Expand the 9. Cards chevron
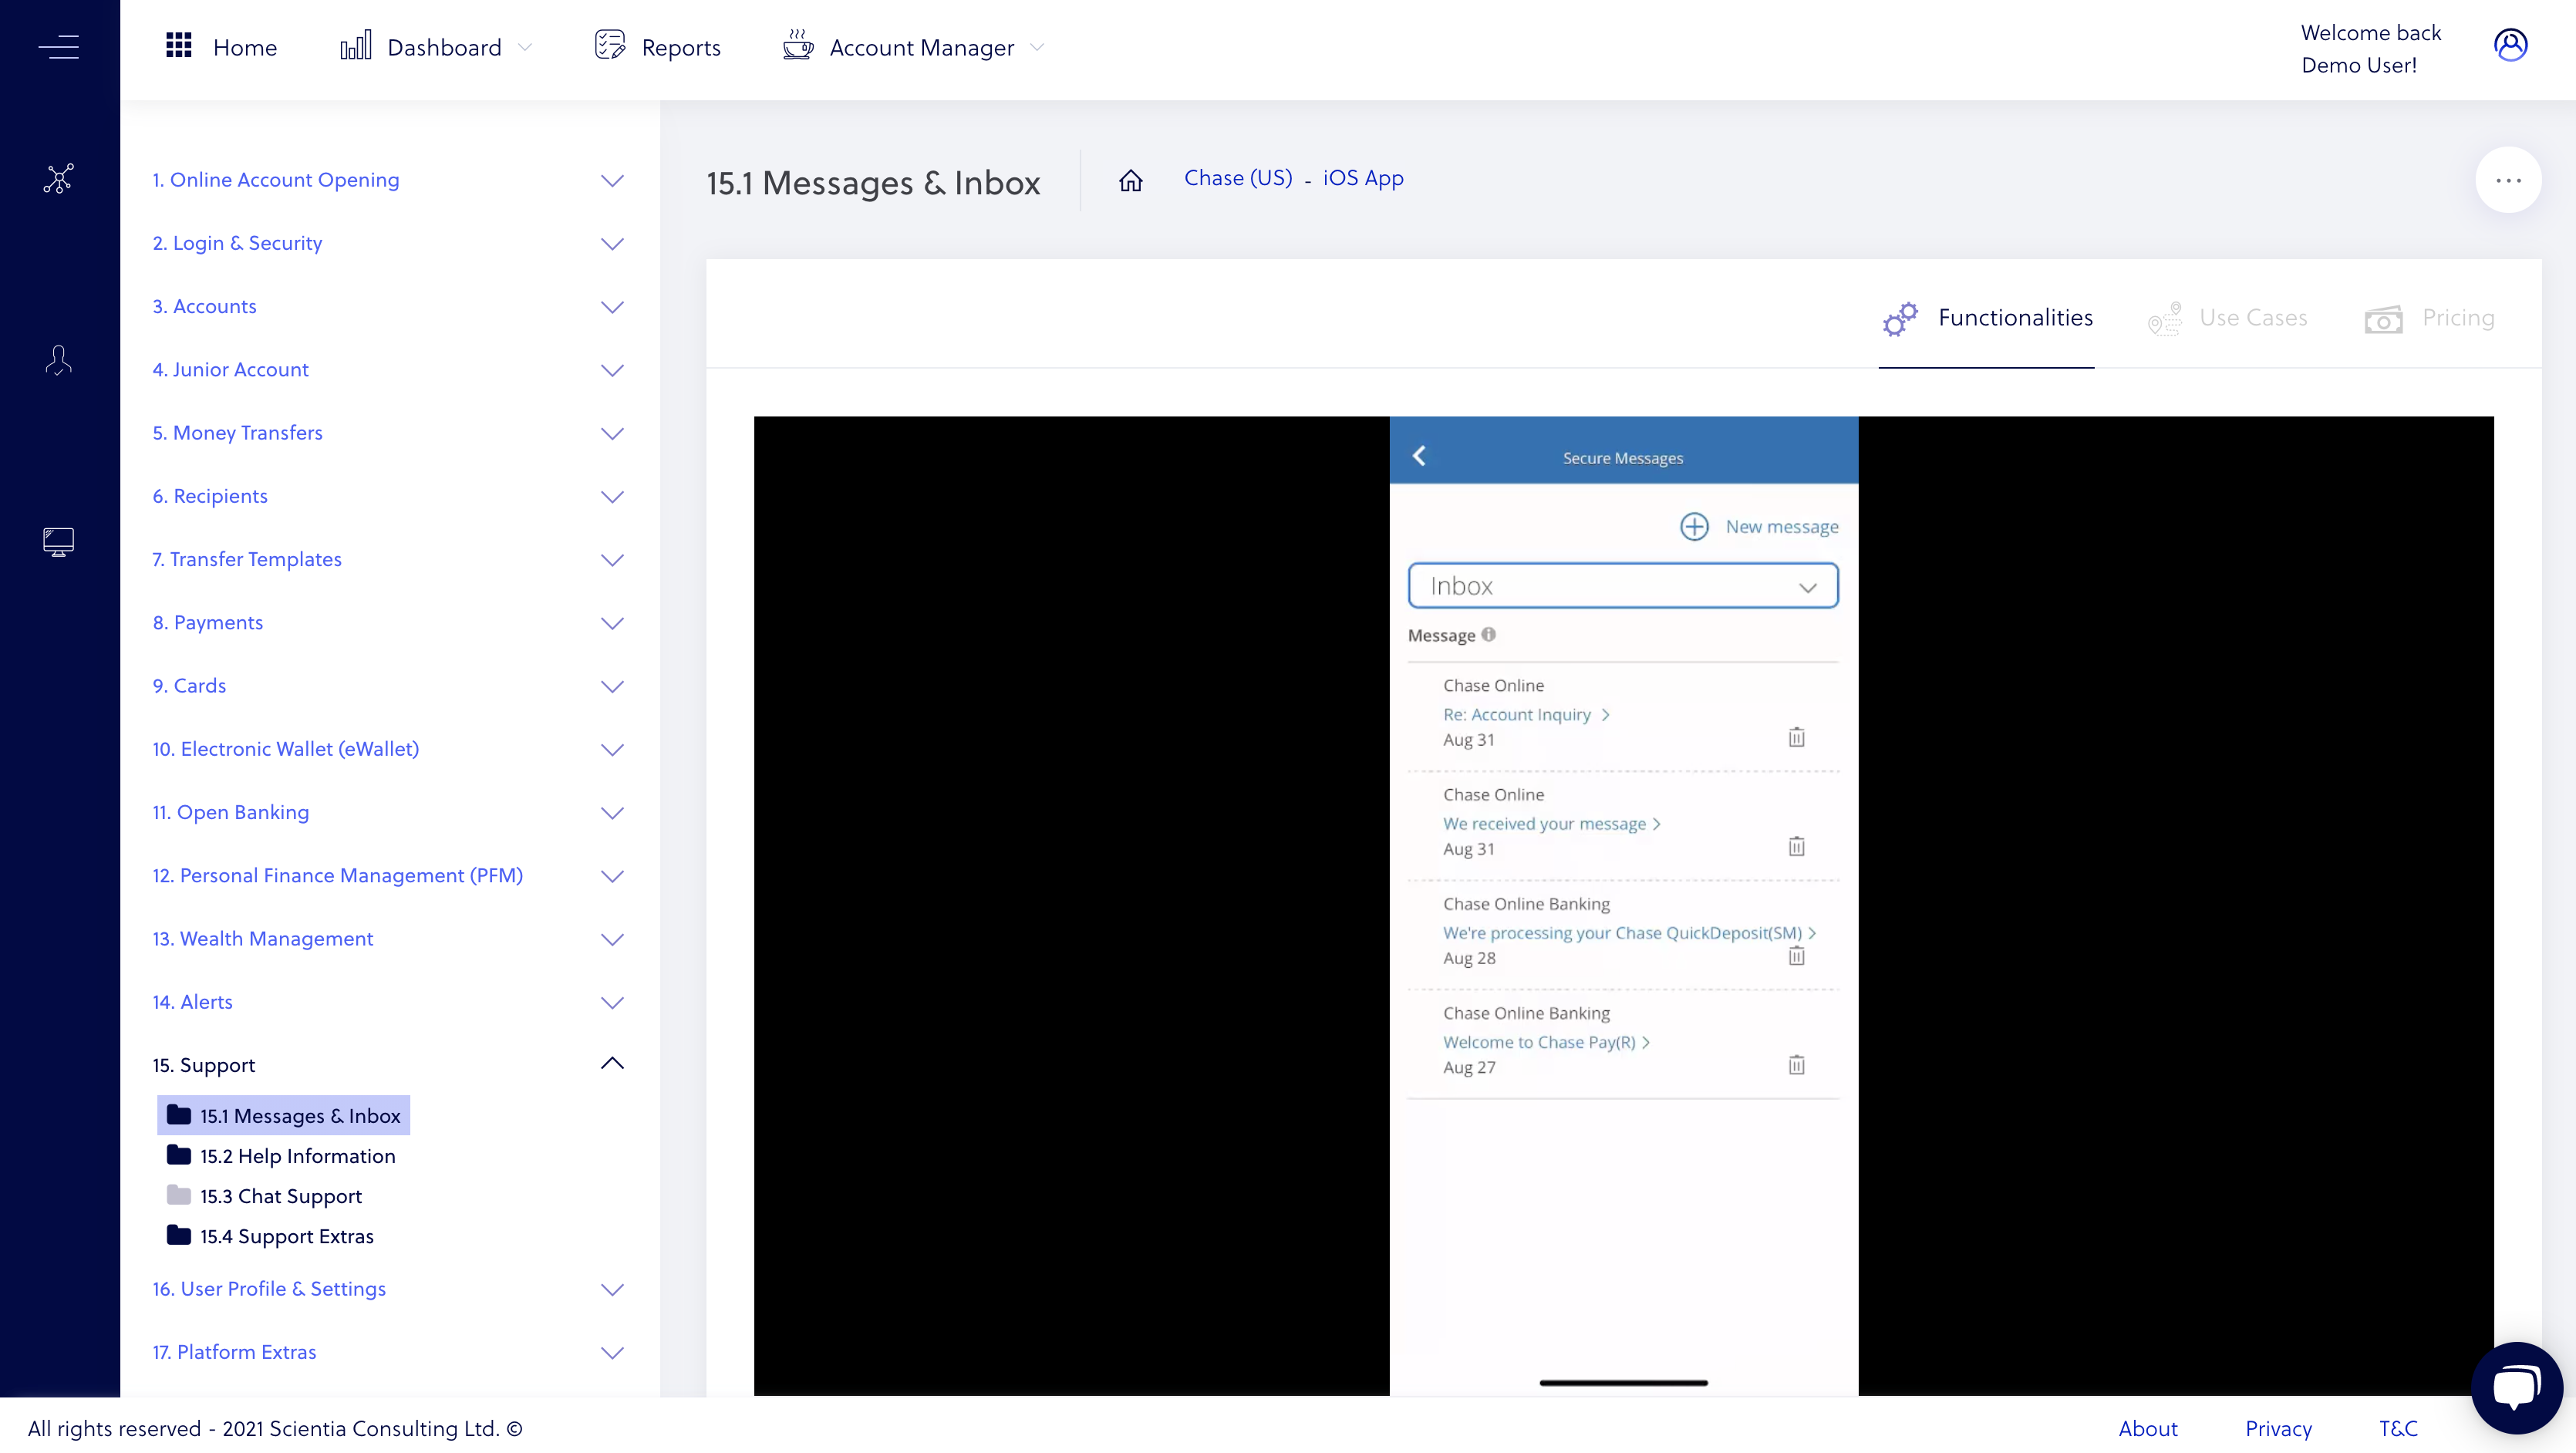The height and width of the screenshot is (1453, 2576). pos(612,686)
